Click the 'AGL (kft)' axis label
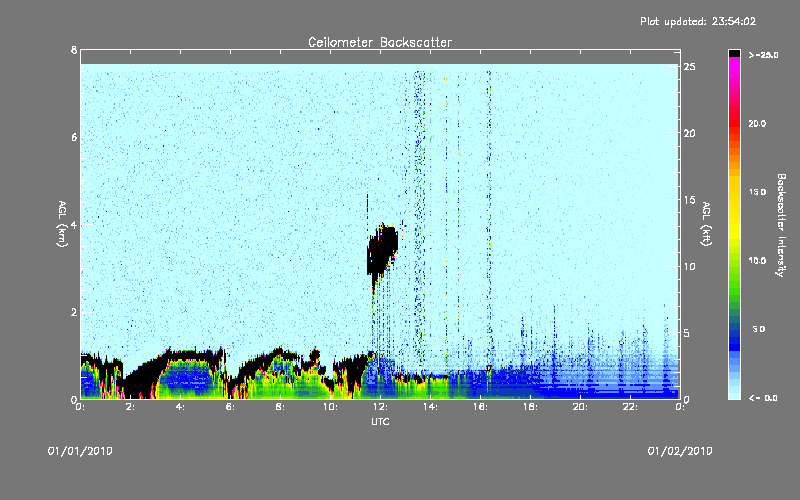 (706, 224)
